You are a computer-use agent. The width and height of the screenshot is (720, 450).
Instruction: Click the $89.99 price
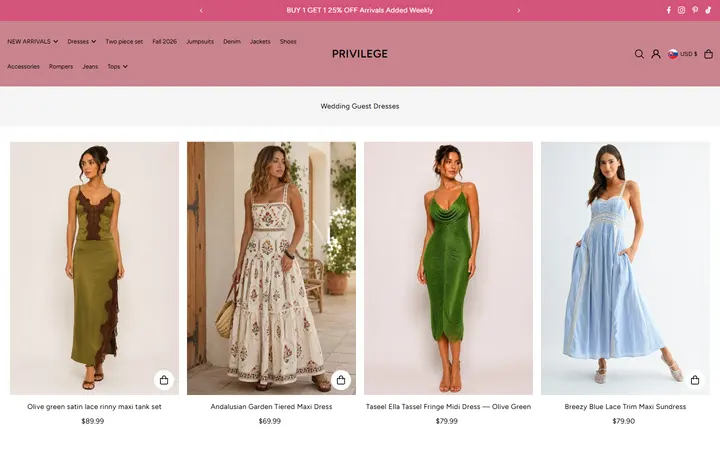click(93, 421)
